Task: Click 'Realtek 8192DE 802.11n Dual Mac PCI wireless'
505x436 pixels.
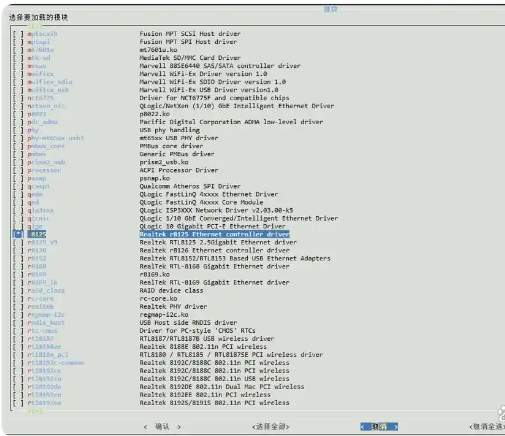Action: pos(222,386)
